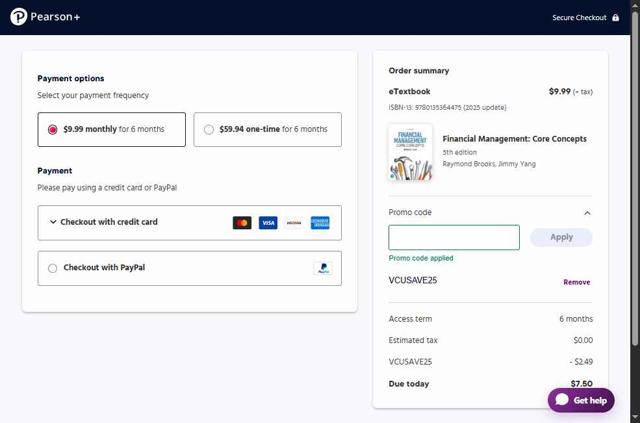Choose Checkout with PayPal radio button
The height and width of the screenshot is (423, 640).
point(52,268)
